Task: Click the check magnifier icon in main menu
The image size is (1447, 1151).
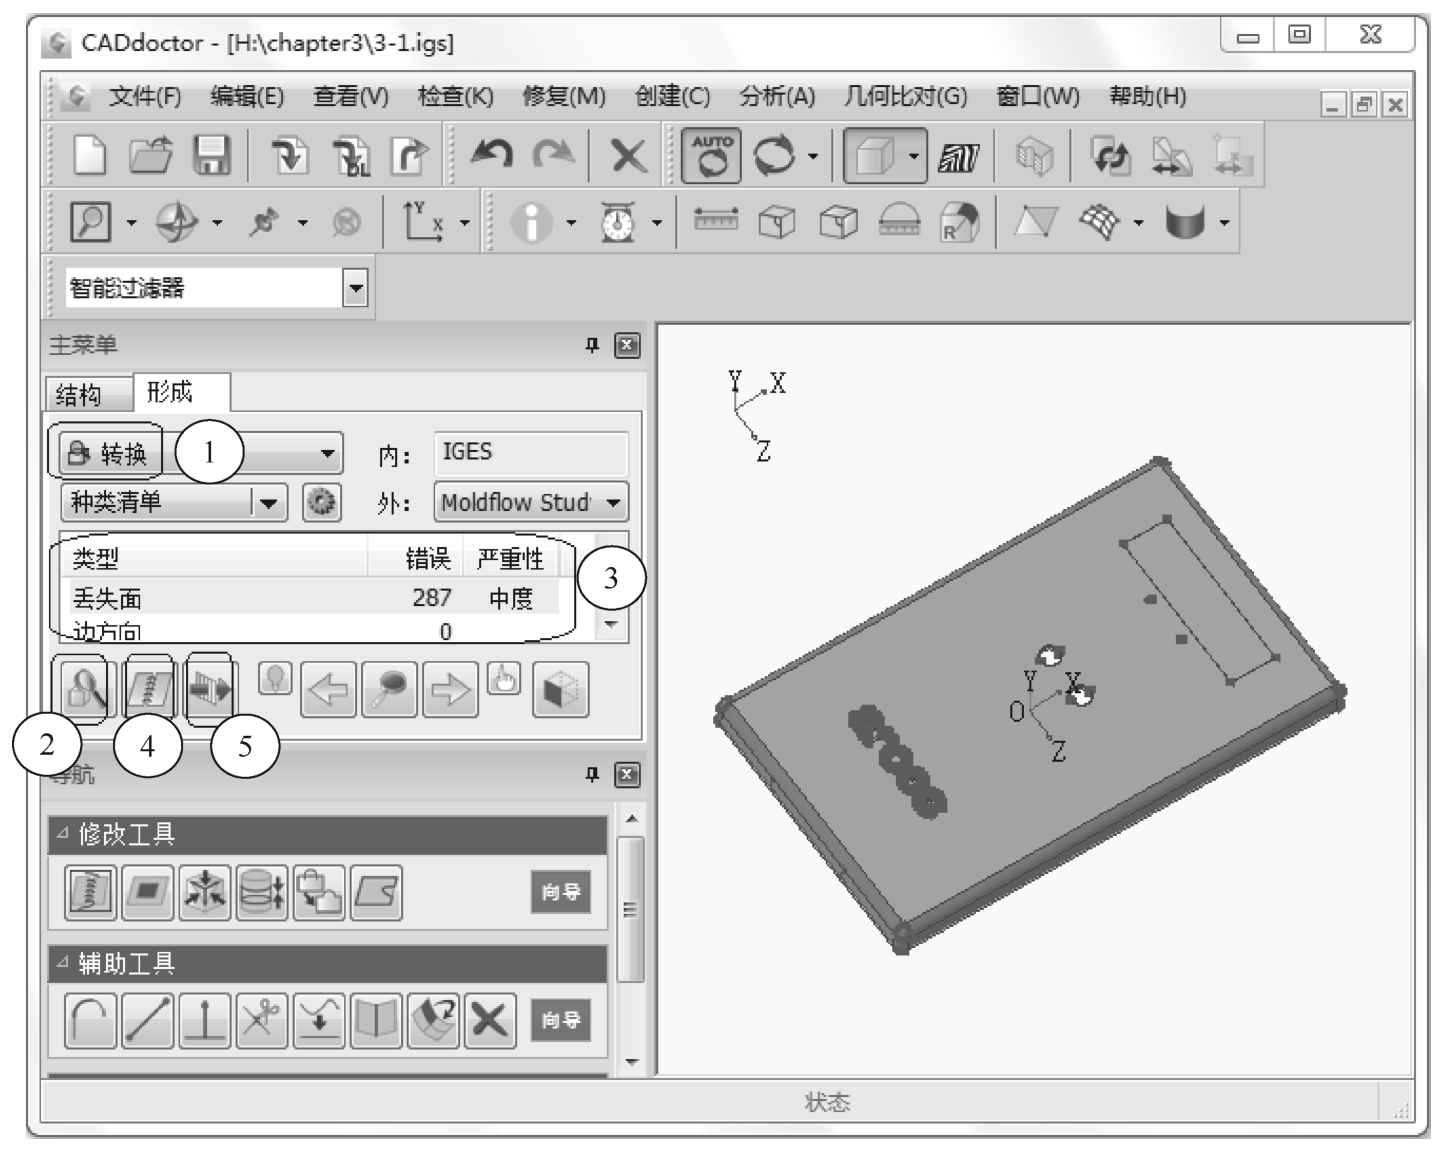Action: 84,689
